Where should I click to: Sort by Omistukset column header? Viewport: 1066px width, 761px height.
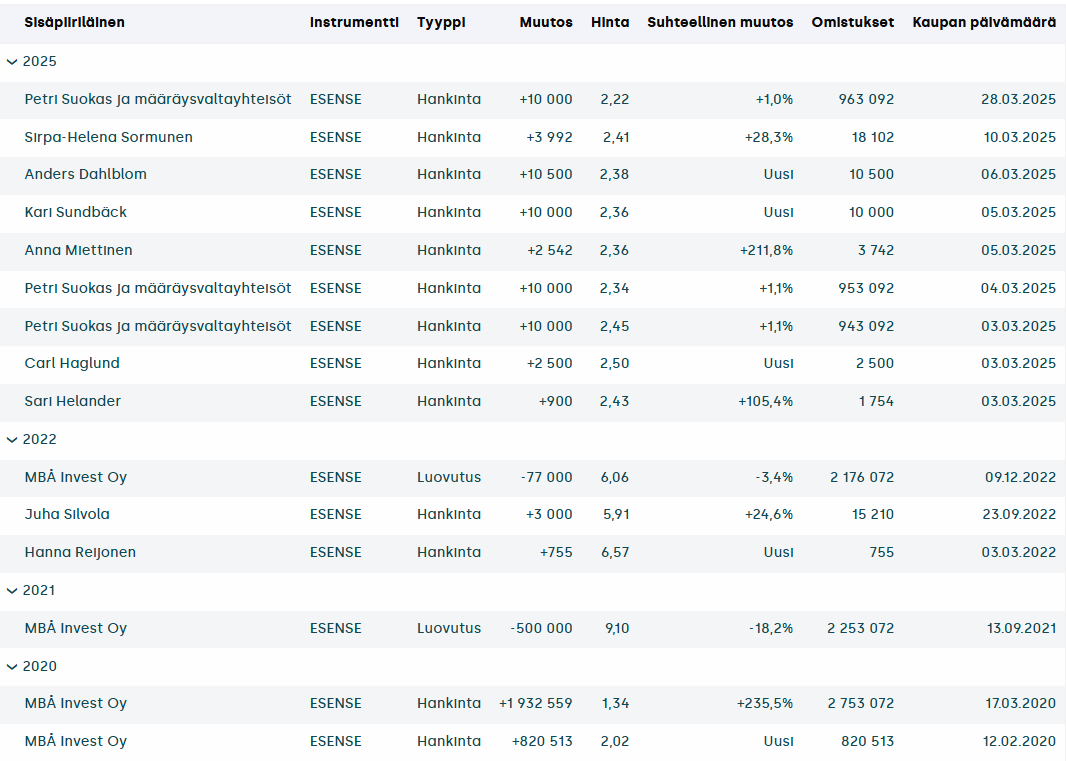point(853,22)
